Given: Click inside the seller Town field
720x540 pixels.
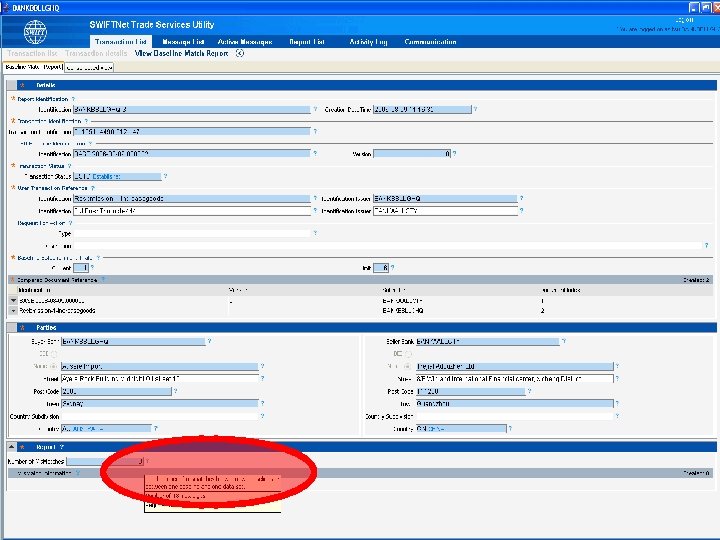Looking at the screenshot, I should 514,404.
